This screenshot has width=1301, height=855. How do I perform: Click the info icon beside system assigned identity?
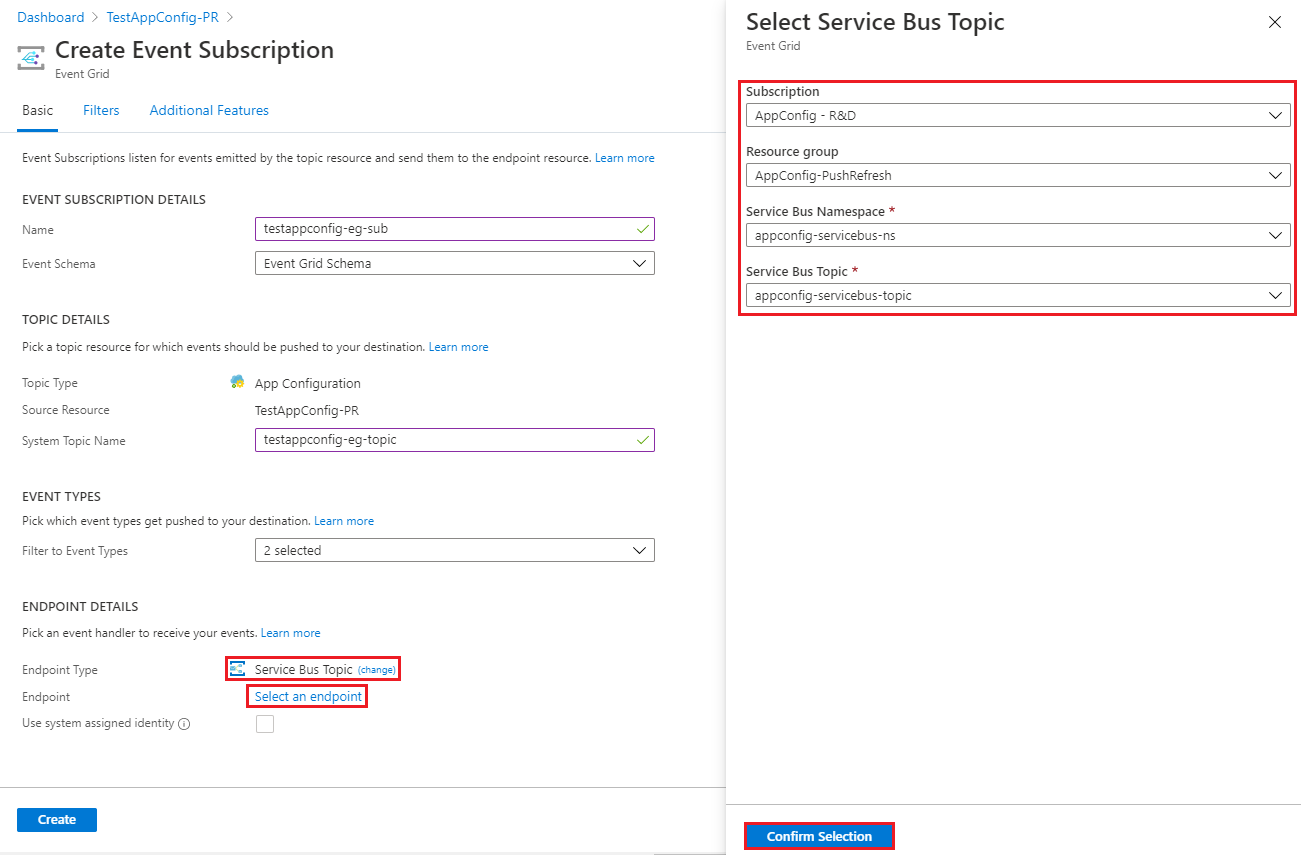(184, 724)
